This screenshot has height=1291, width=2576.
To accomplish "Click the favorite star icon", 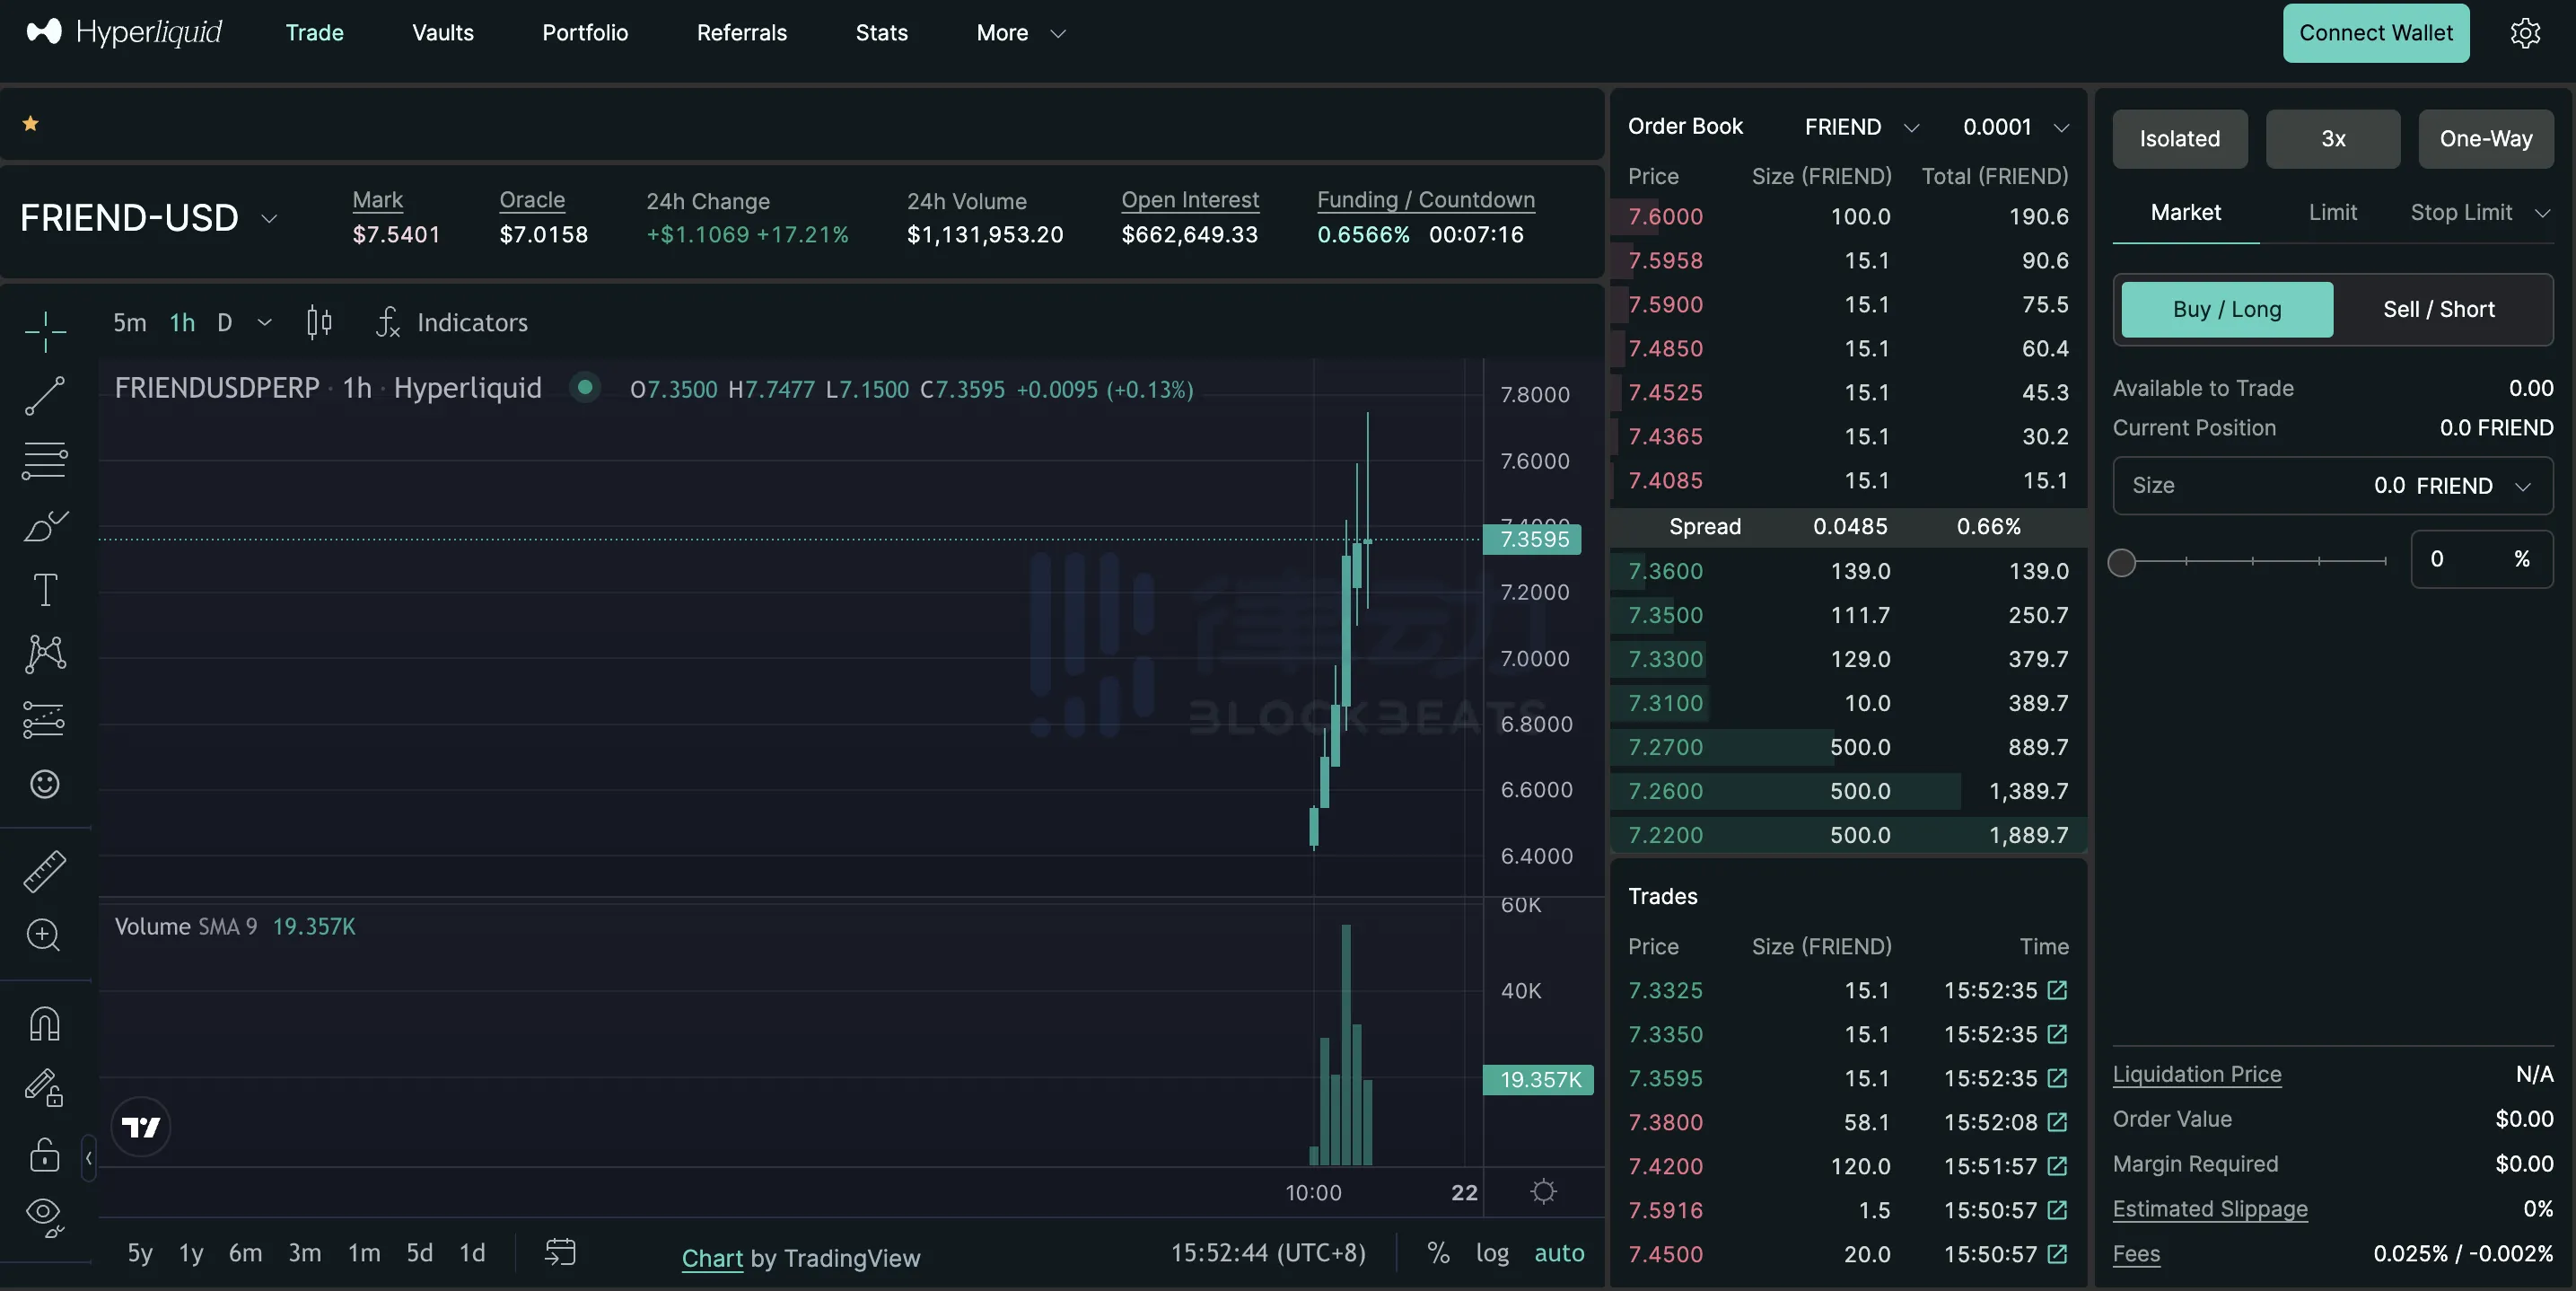I will pyautogui.click(x=31, y=124).
